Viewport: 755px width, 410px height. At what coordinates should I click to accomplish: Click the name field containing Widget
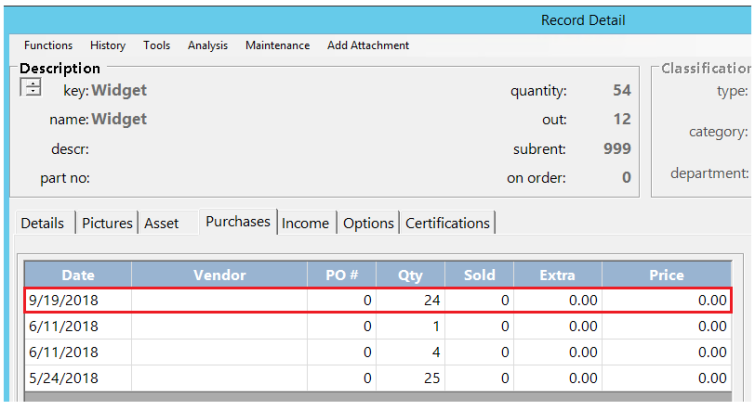[x=119, y=119]
